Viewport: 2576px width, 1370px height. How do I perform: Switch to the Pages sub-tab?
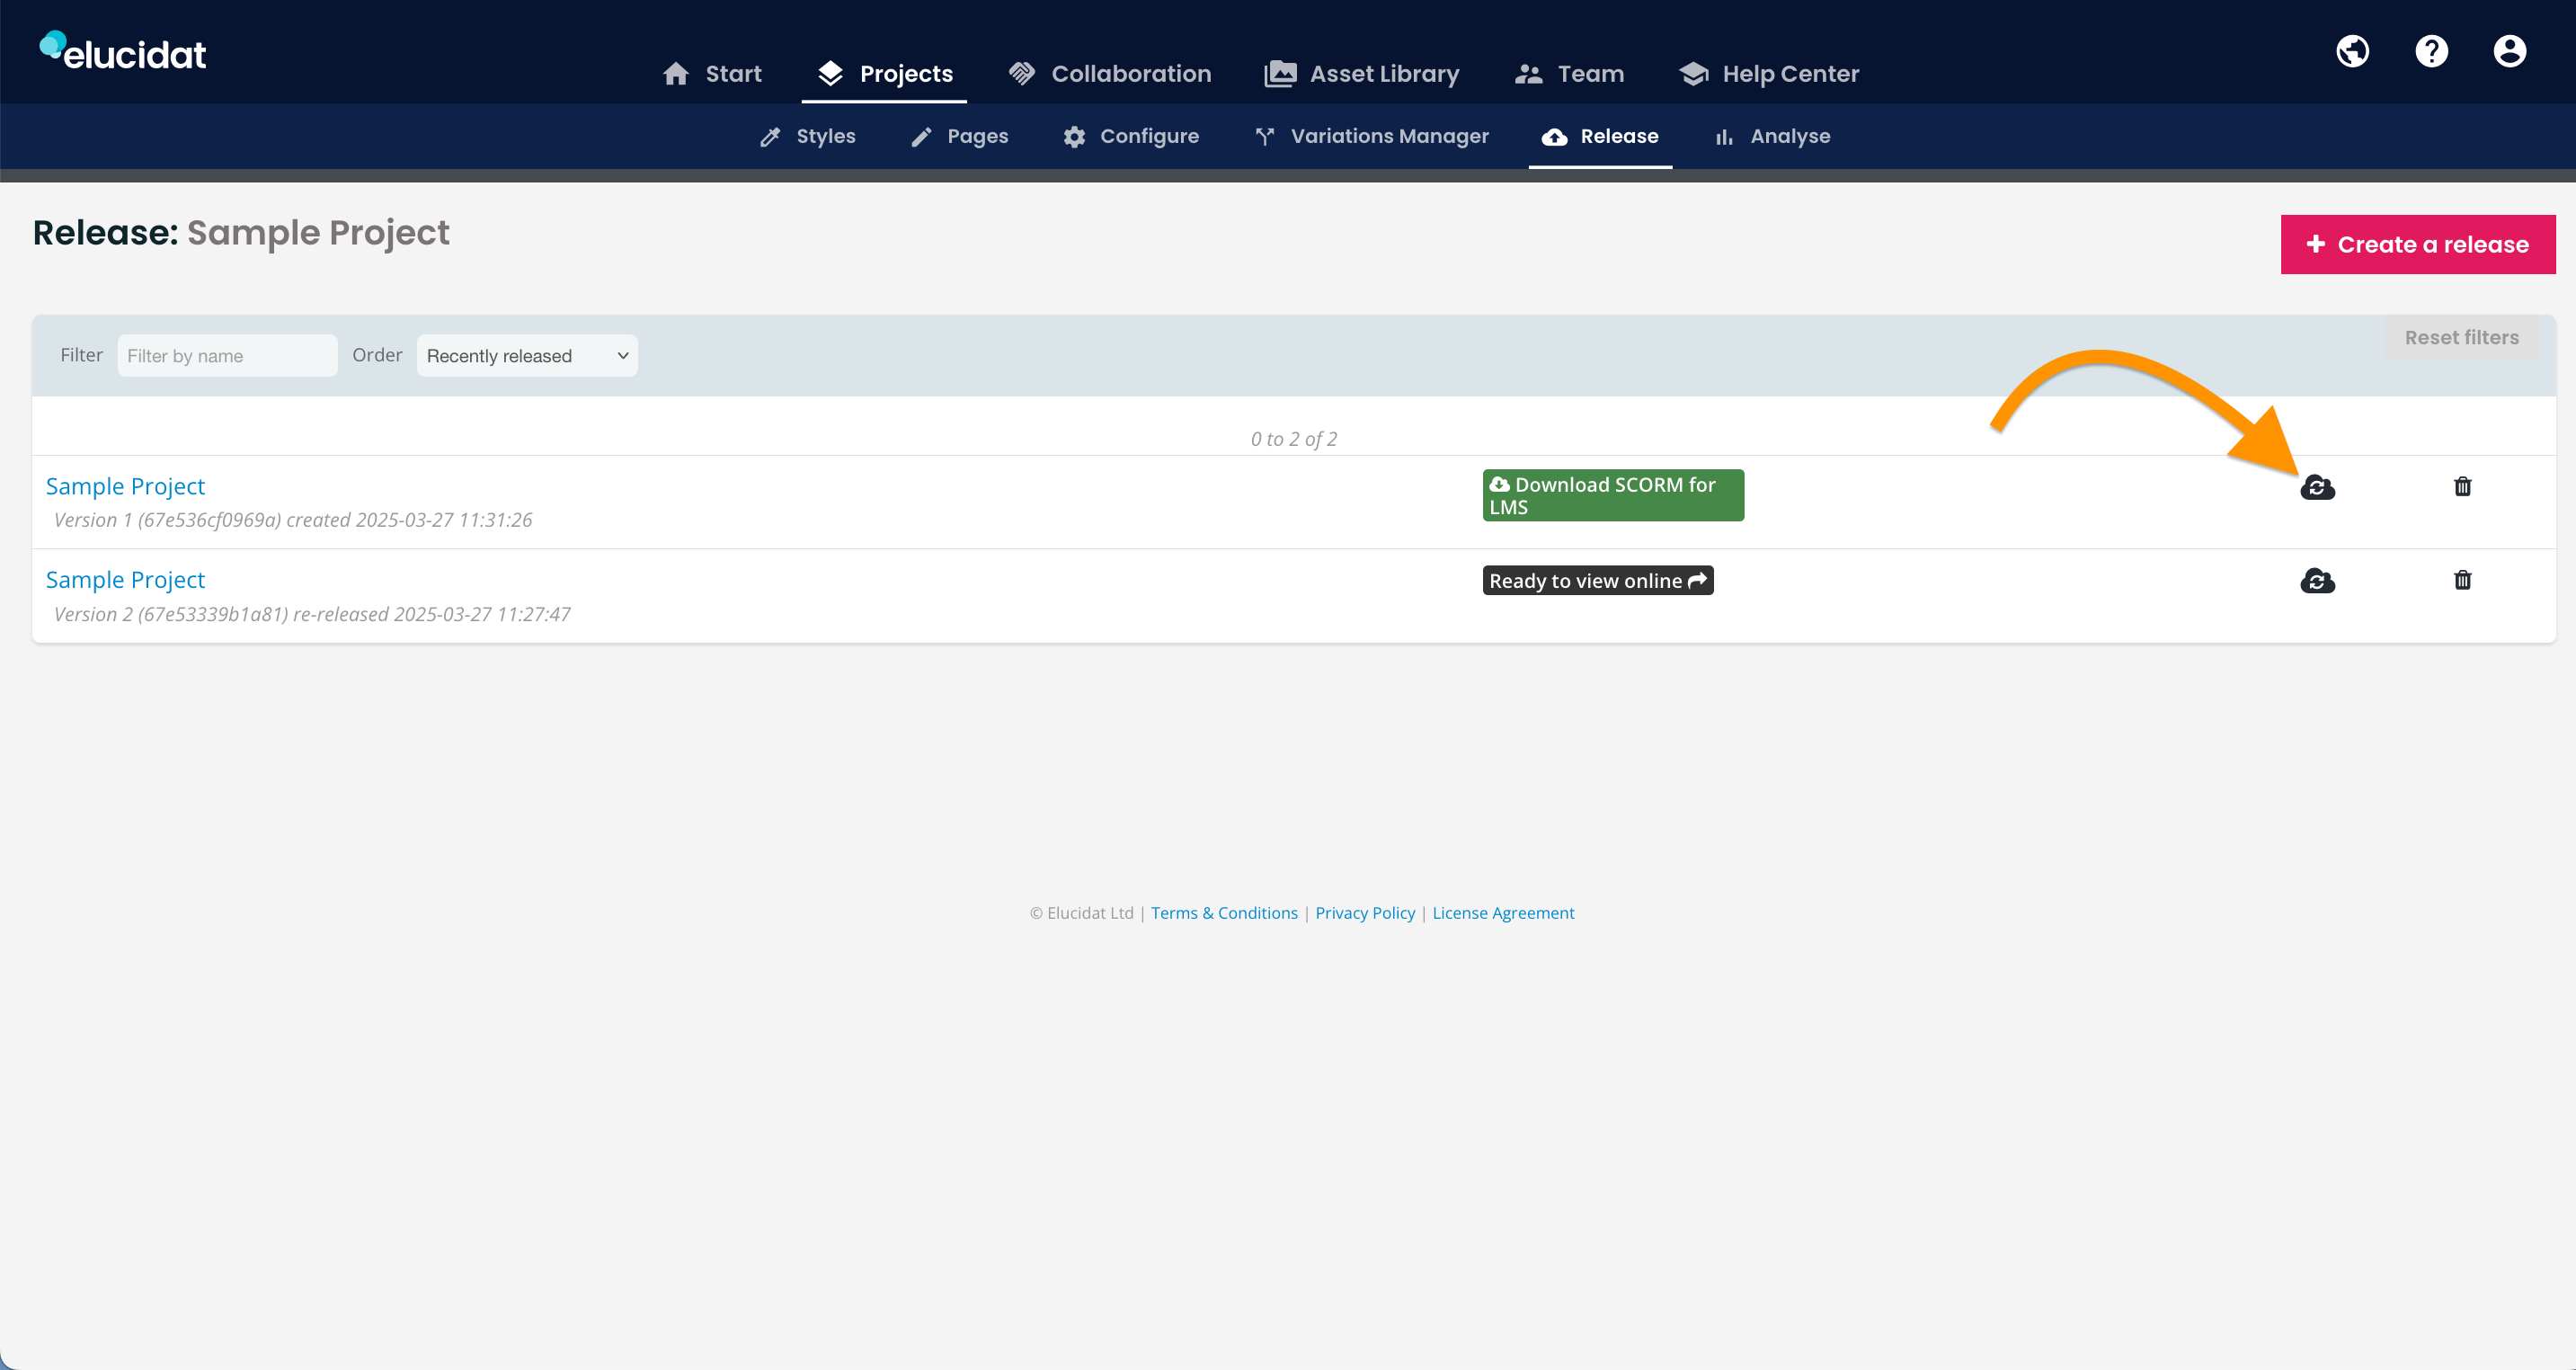[x=959, y=136]
